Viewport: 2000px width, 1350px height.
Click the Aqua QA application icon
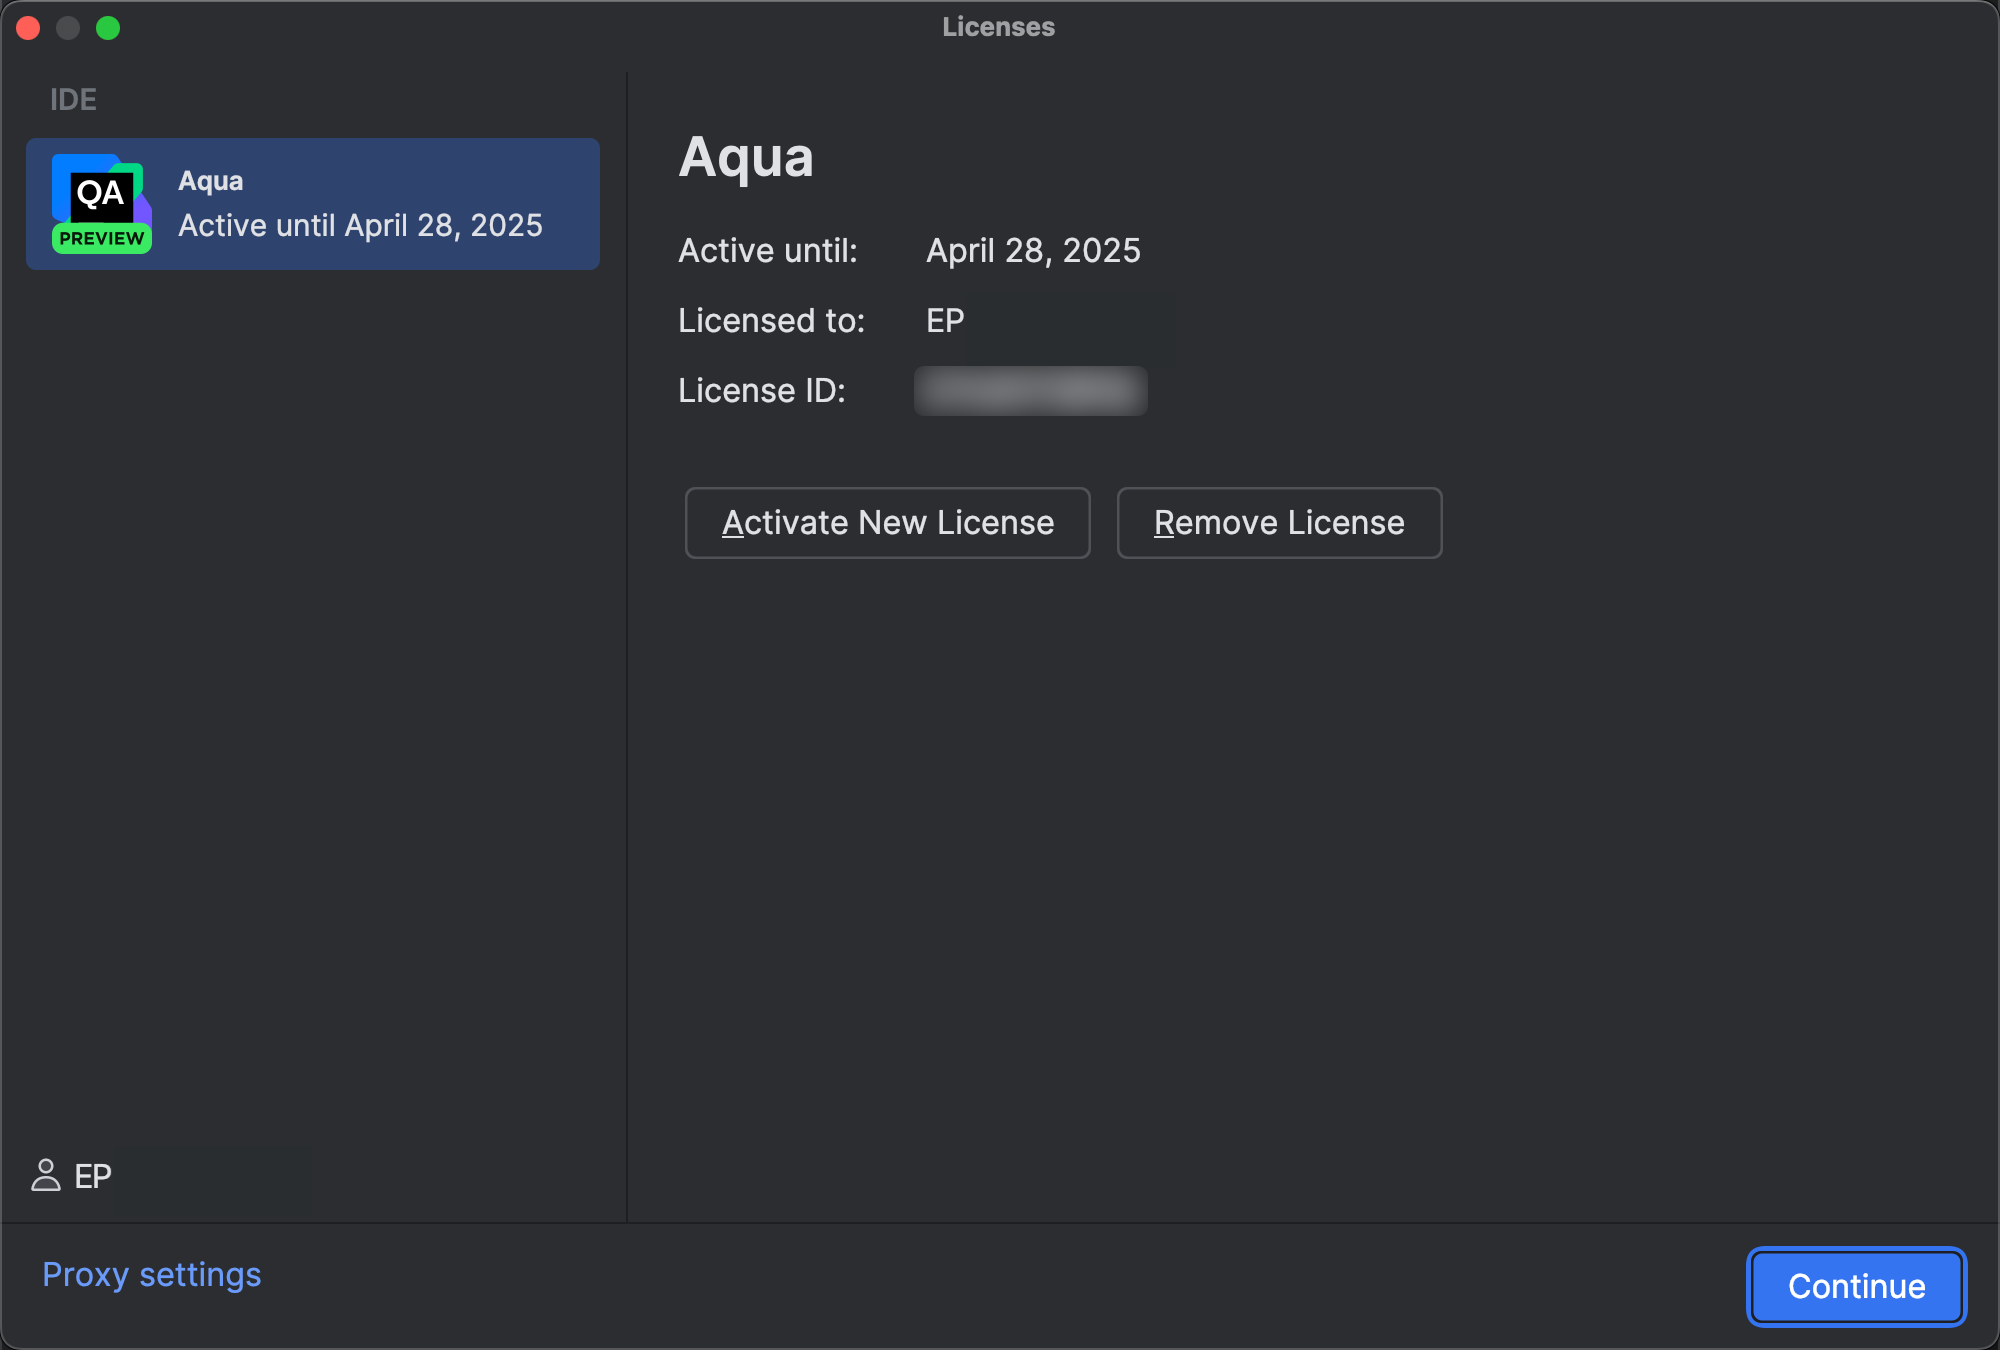[x=100, y=200]
